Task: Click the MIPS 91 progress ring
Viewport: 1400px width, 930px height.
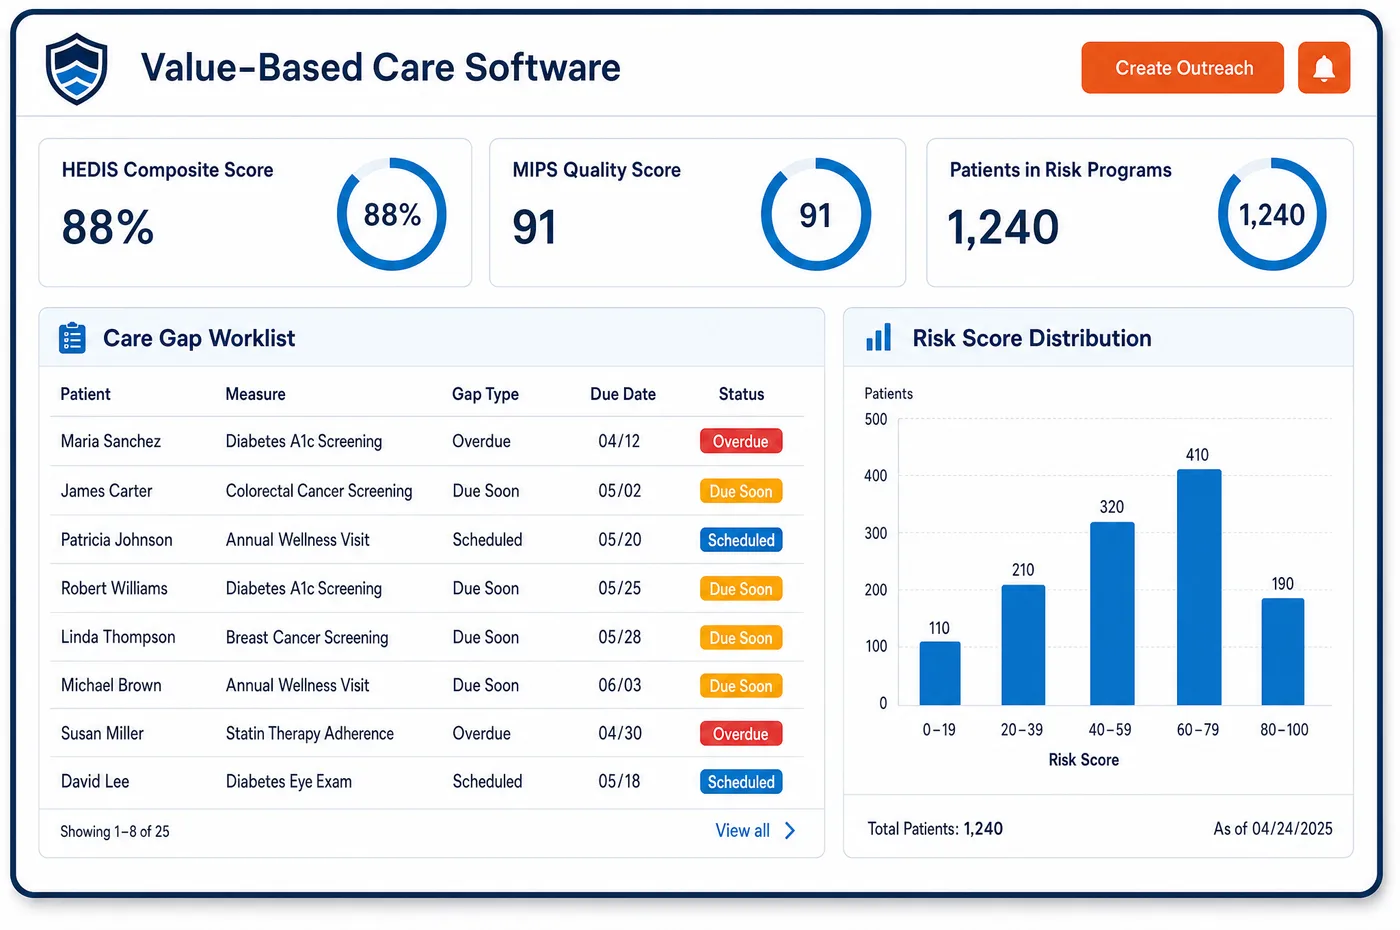Action: [816, 214]
